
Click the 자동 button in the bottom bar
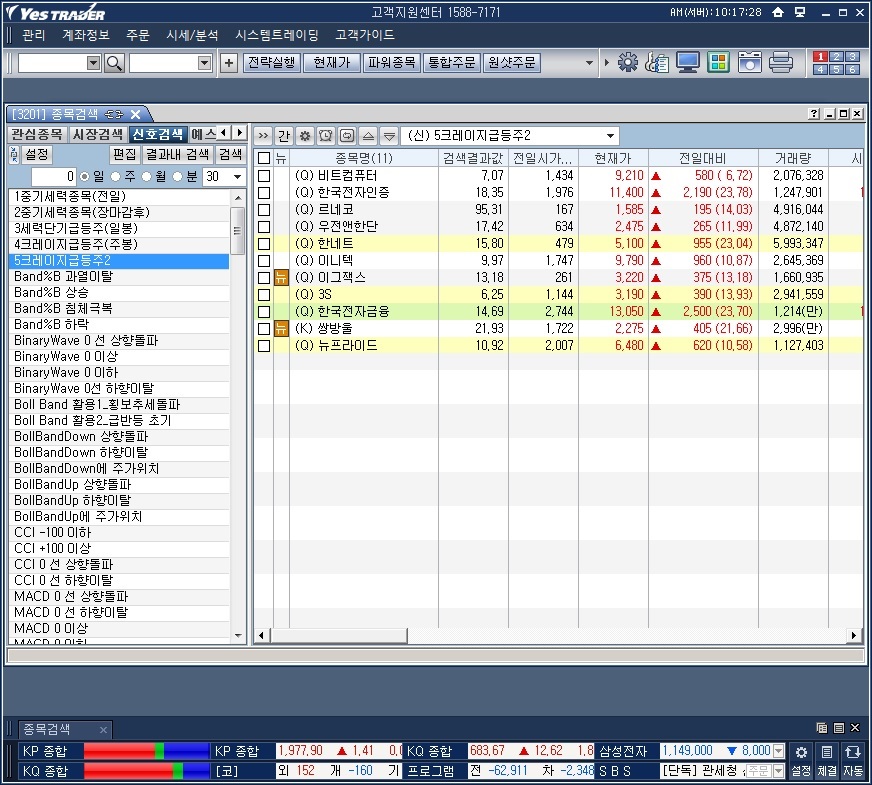click(853, 760)
